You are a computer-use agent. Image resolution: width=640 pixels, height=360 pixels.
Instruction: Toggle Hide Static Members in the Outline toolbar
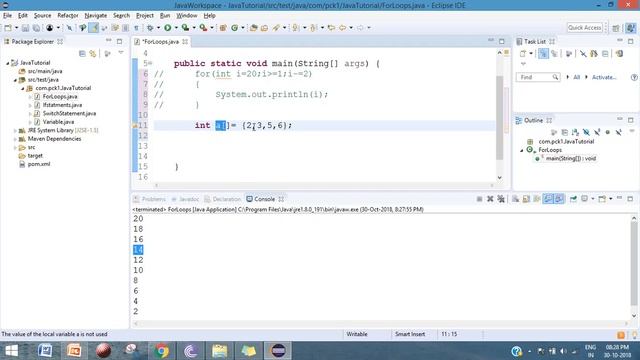[x=597, y=132]
